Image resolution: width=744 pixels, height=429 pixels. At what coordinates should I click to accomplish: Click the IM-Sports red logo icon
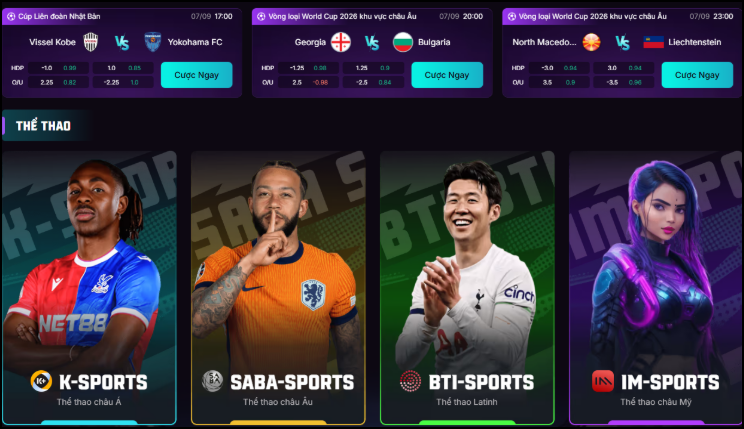coord(603,381)
